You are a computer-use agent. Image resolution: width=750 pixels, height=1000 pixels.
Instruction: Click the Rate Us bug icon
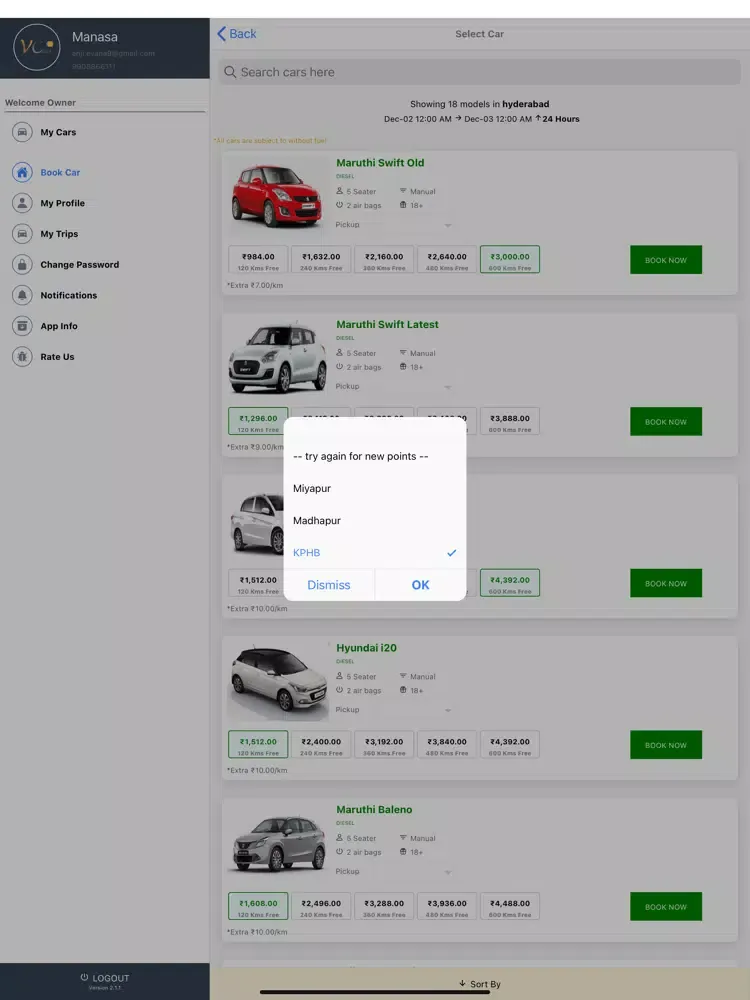tap(22, 357)
